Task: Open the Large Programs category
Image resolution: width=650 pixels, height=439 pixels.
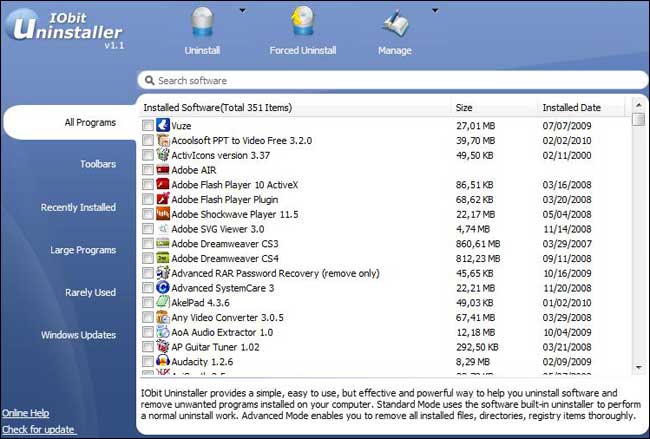Action: pyautogui.click(x=84, y=250)
